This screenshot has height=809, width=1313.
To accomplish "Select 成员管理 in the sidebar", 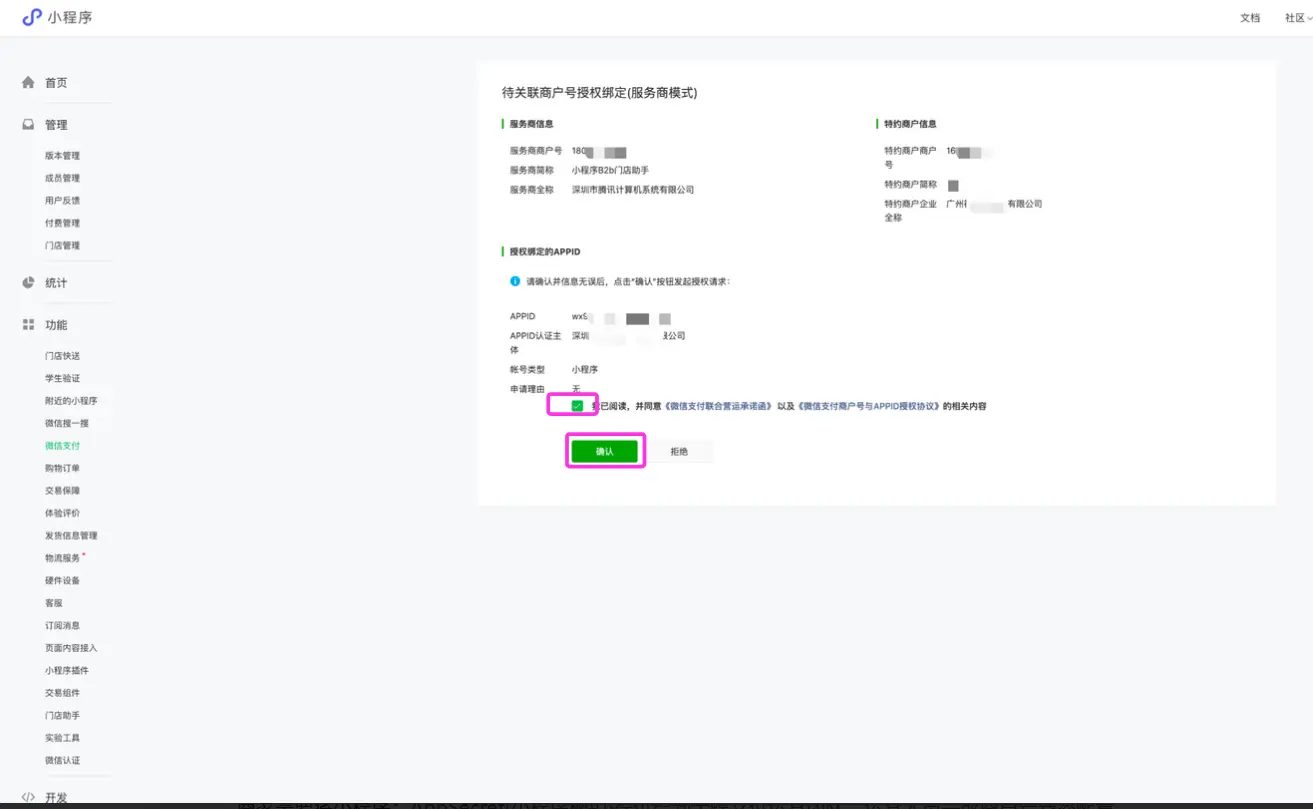I will point(62,178).
